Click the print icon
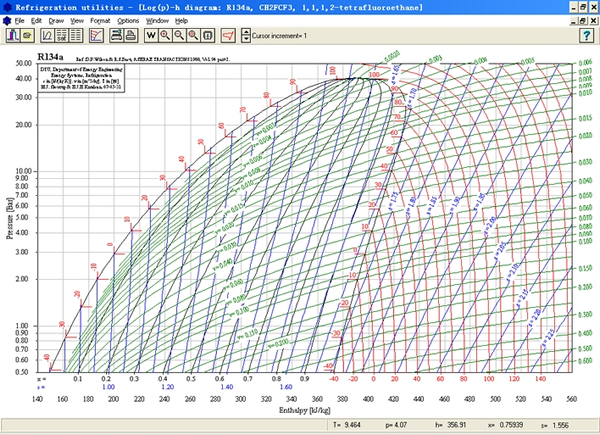This screenshot has width=600, height=435. 130,36
